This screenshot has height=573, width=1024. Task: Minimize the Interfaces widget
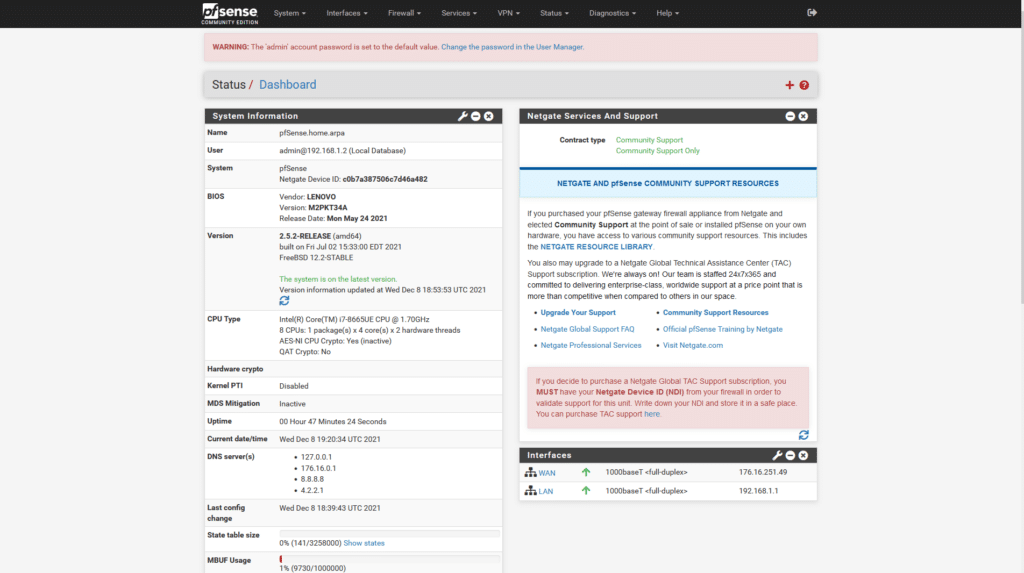point(790,455)
